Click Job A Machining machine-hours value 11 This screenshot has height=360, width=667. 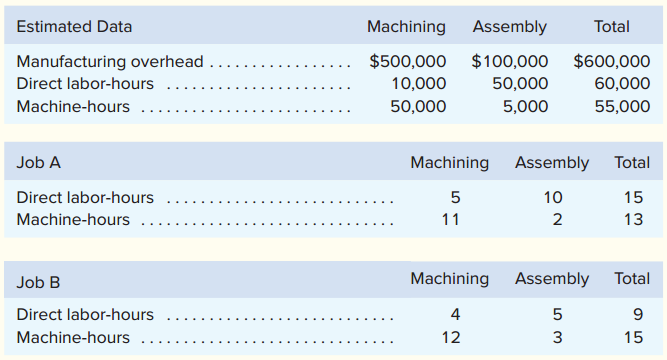[x=450, y=220]
